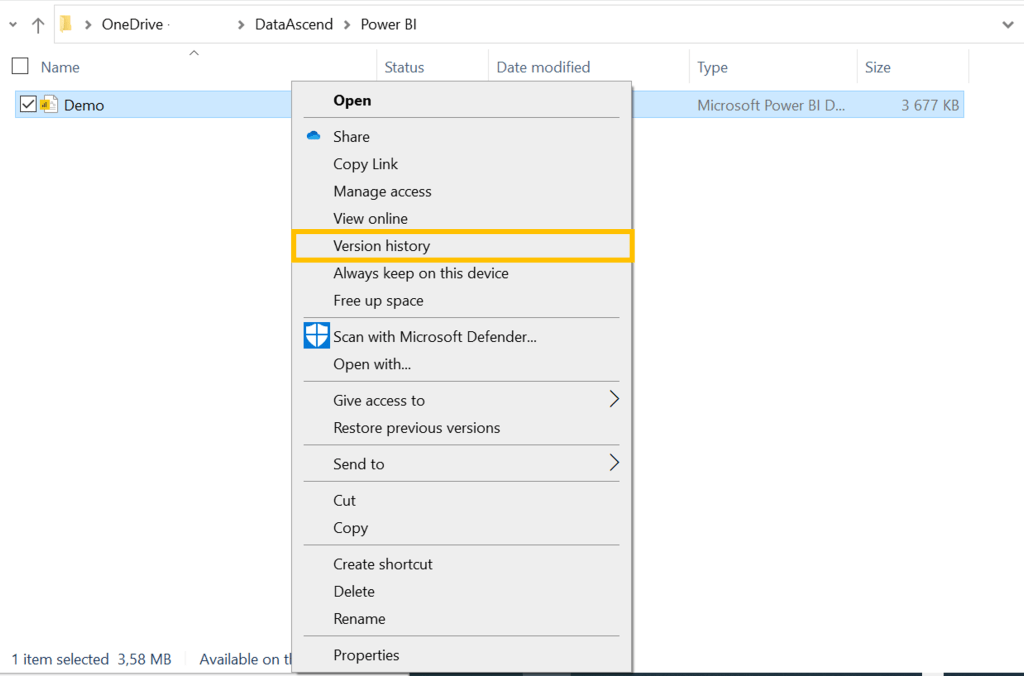Click the folder icon in address bar
The height and width of the screenshot is (676, 1024).
coord(66,24)
